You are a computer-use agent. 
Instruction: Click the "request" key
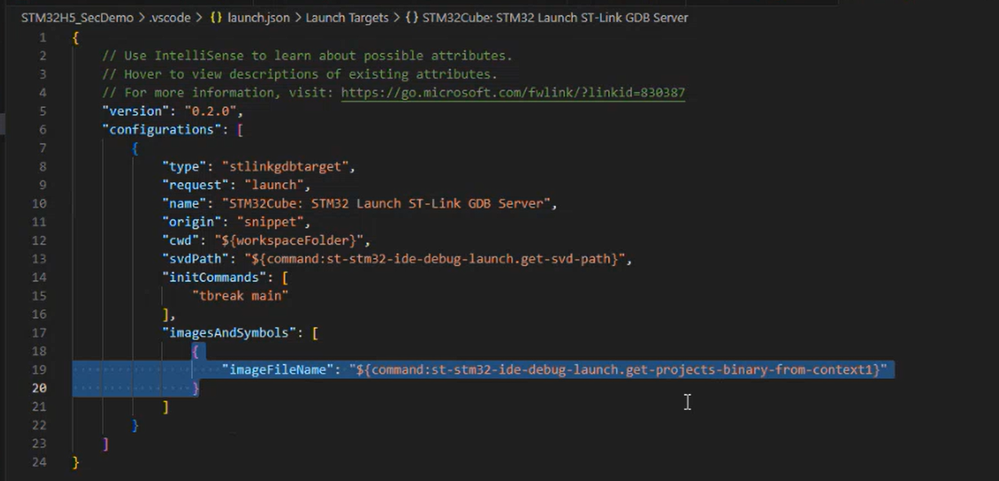(196, 185)
